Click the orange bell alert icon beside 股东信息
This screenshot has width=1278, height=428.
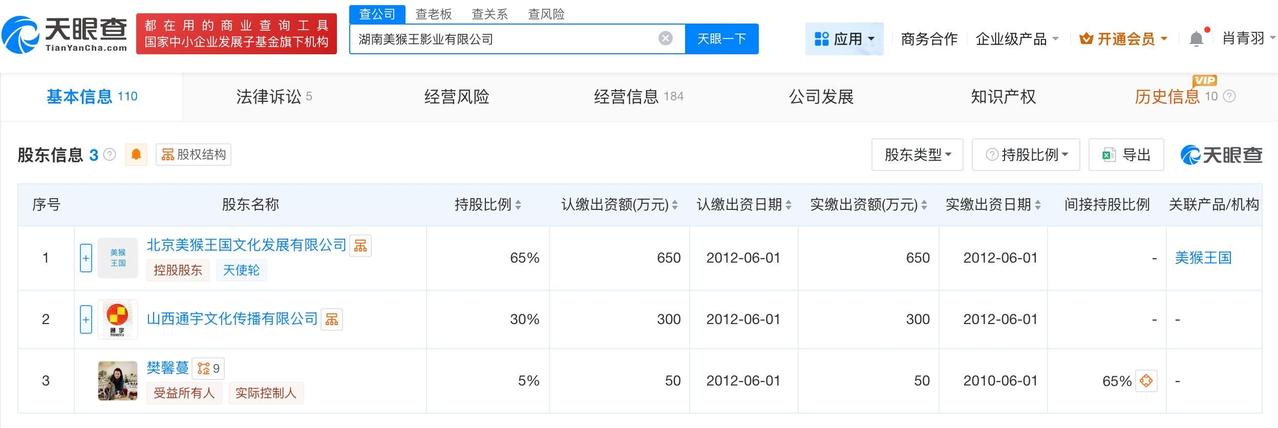pyautogui.click(x=137, y=154)
